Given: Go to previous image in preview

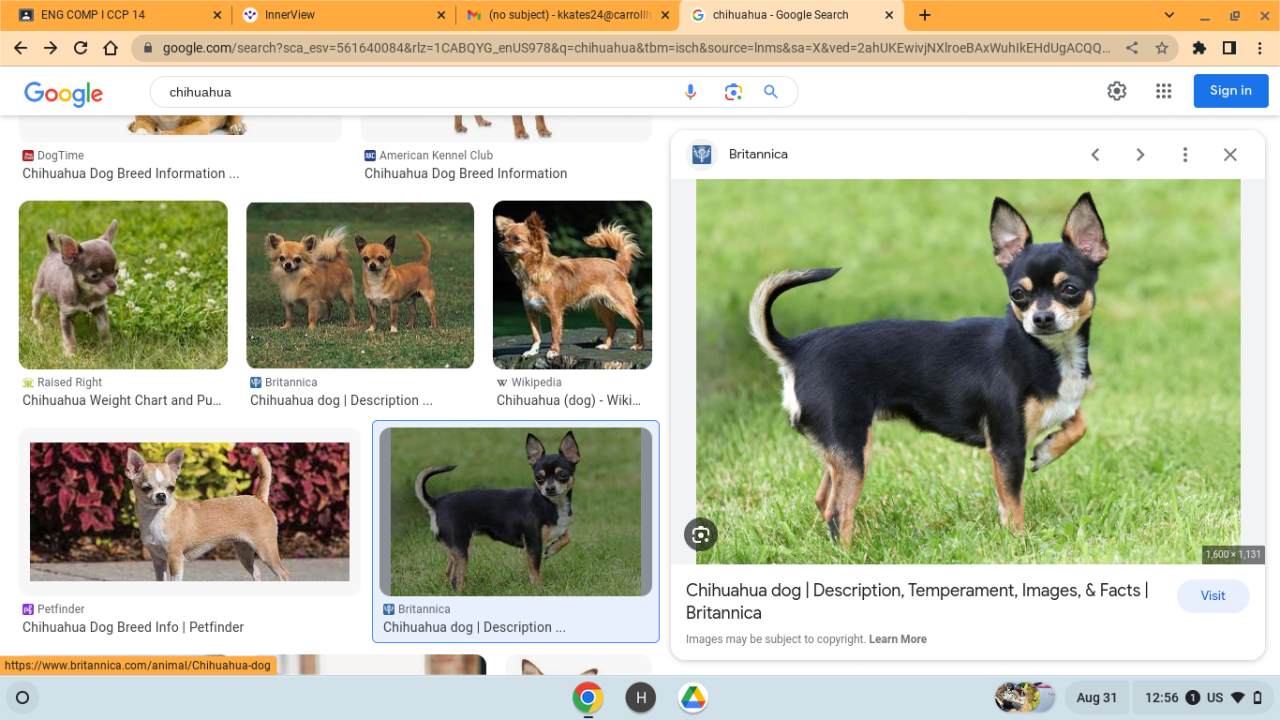Looking at the screenshot, I should coord(1095,155).
